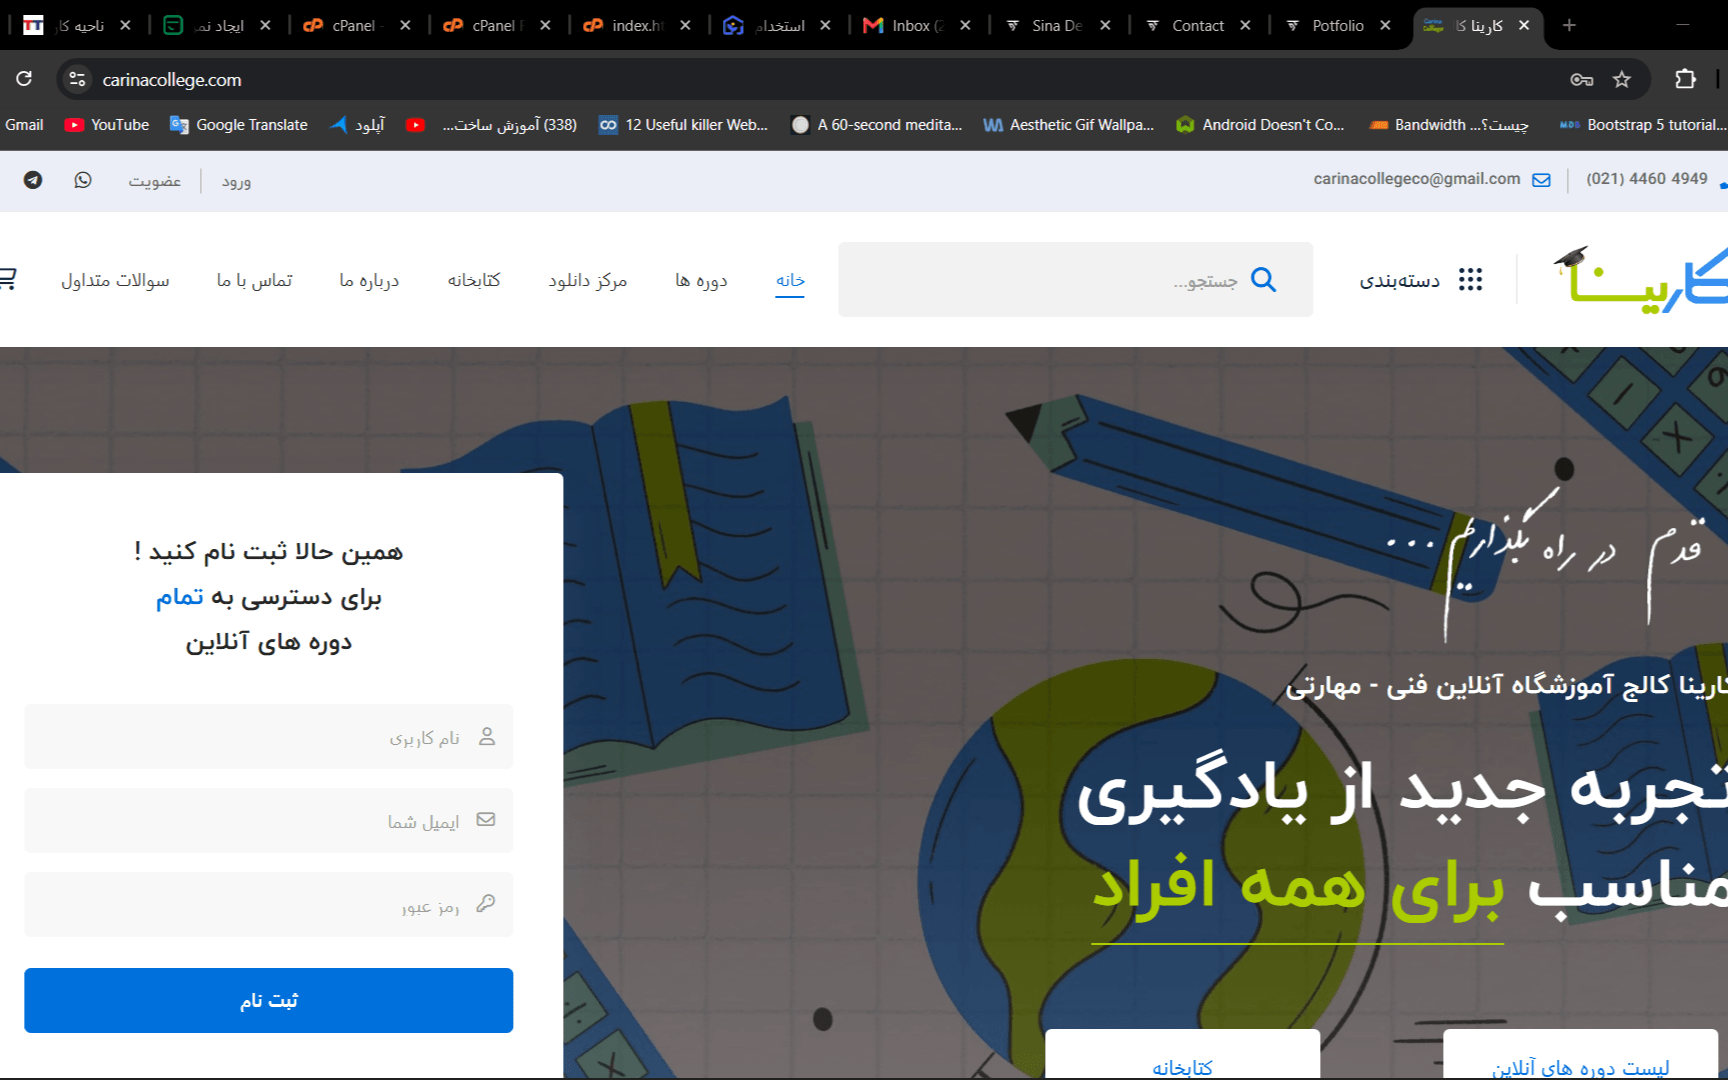The image size is (1728, 1080).
Task: Click the نام کاربری username field
Action: (x=268, y=737)
